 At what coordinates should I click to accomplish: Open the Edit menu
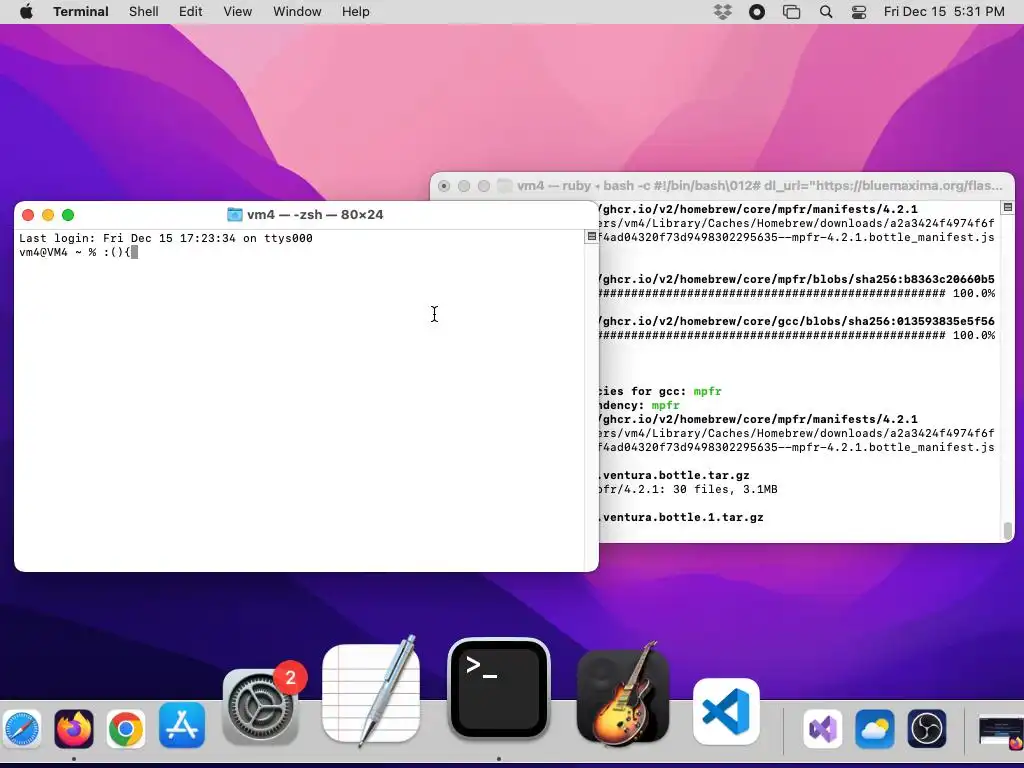point(191,12)
